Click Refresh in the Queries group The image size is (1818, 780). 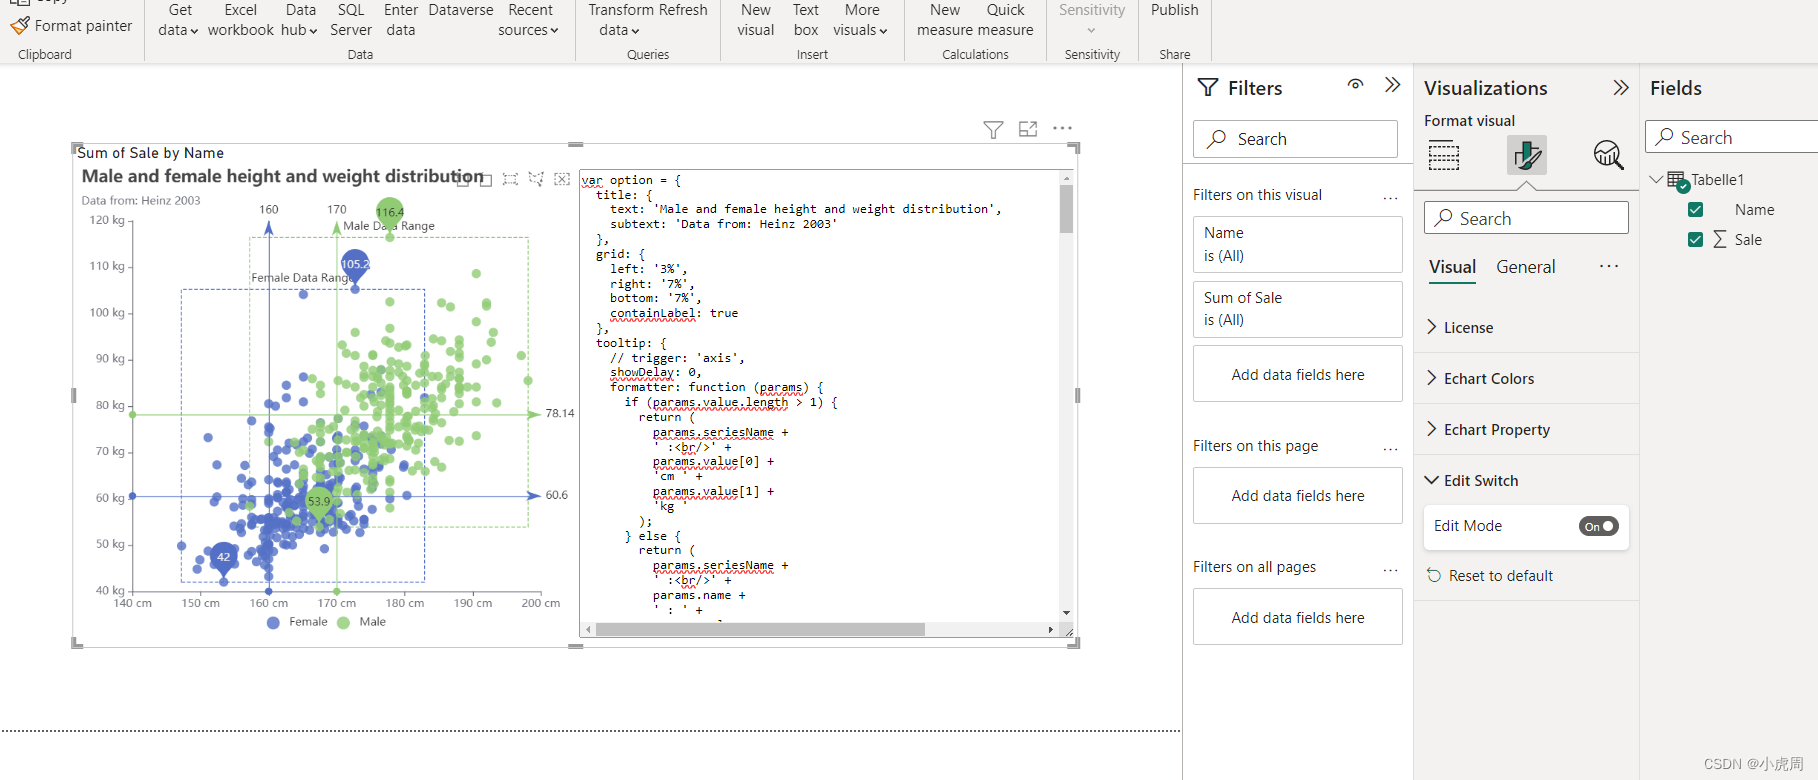point(681,11)
